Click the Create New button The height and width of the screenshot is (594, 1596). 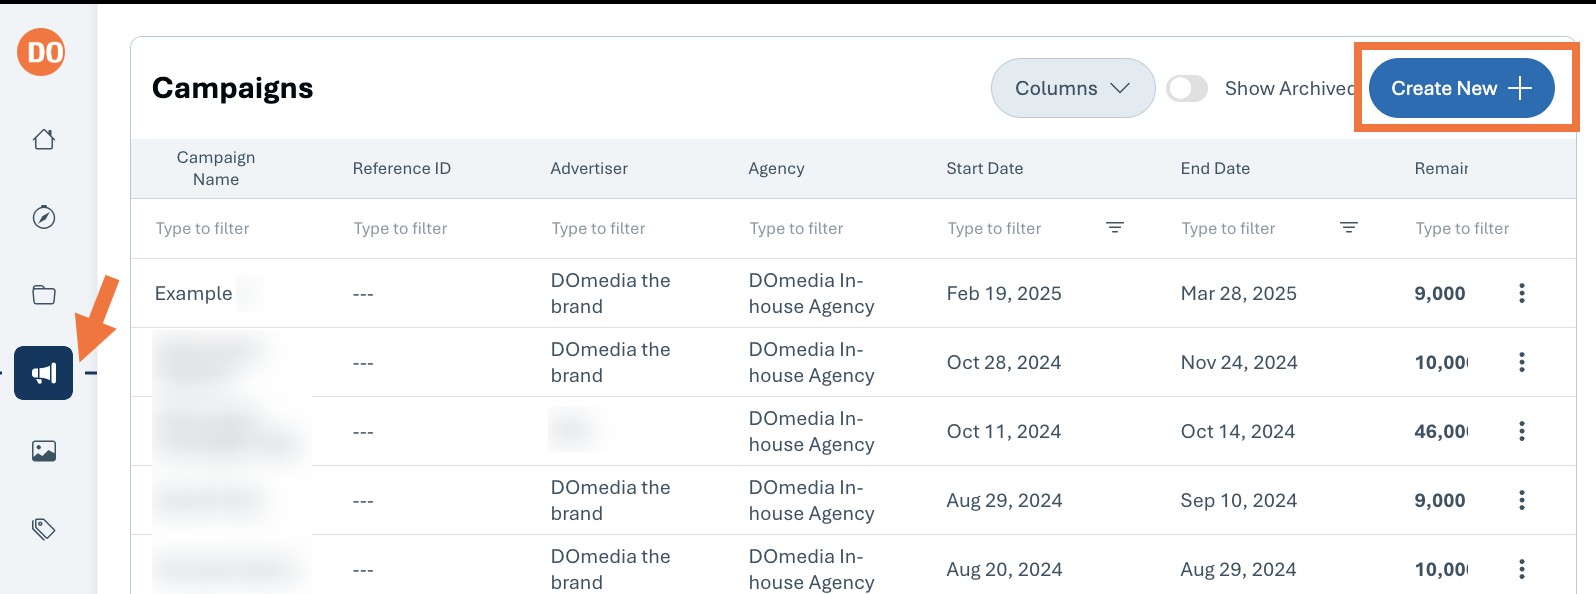tap(1461, 88)
